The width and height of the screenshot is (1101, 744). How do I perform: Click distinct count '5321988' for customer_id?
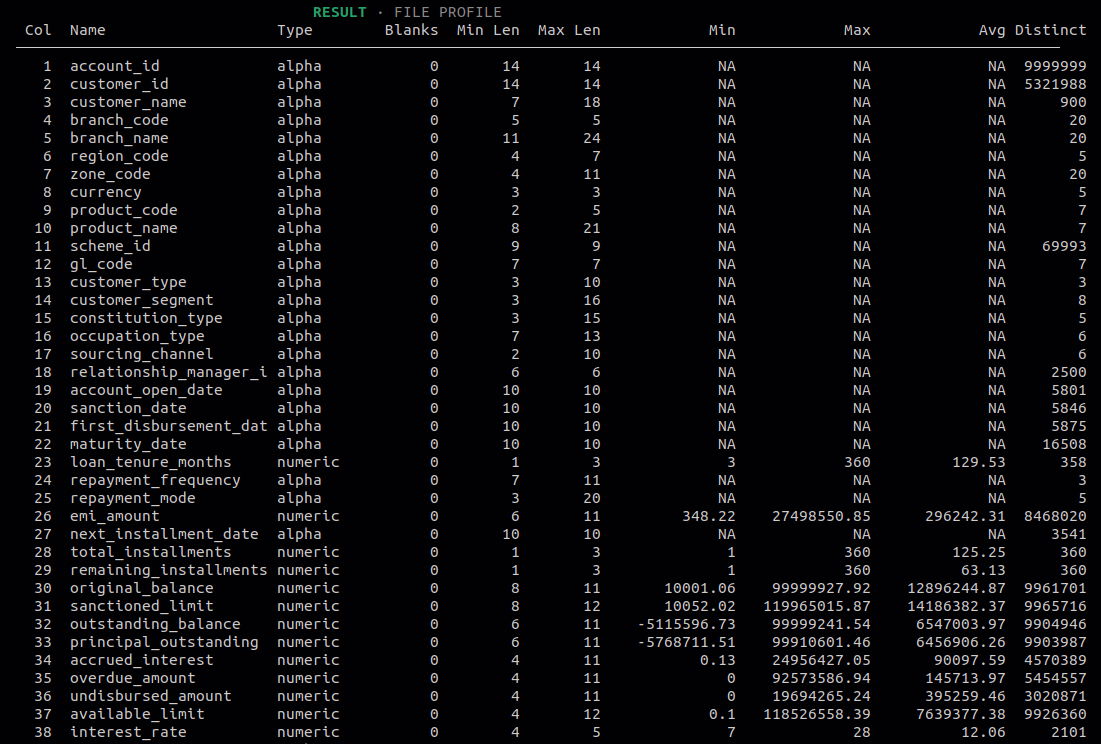(1055, 84)
